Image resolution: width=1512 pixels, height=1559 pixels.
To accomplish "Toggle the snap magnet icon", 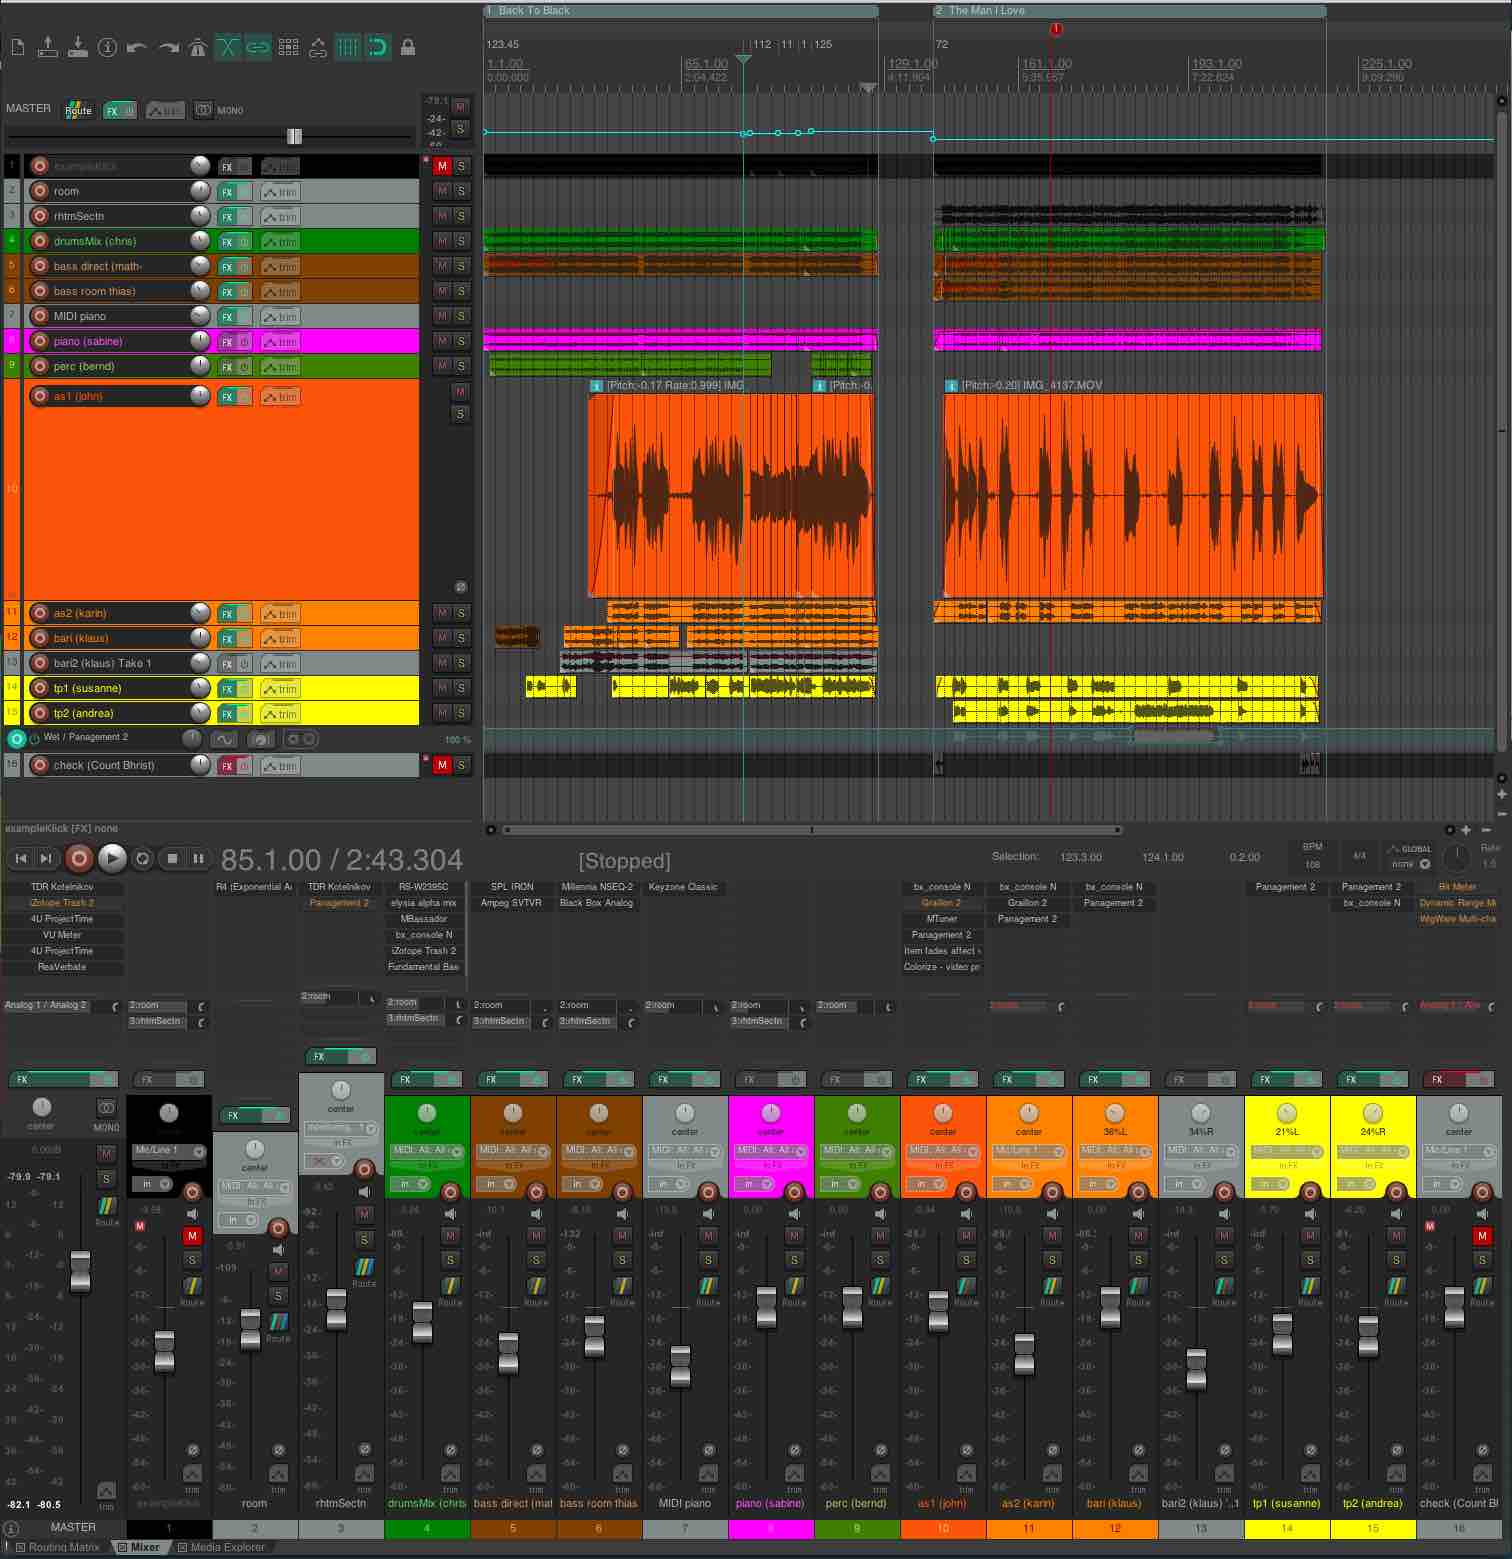I will (x=378, y=47).
